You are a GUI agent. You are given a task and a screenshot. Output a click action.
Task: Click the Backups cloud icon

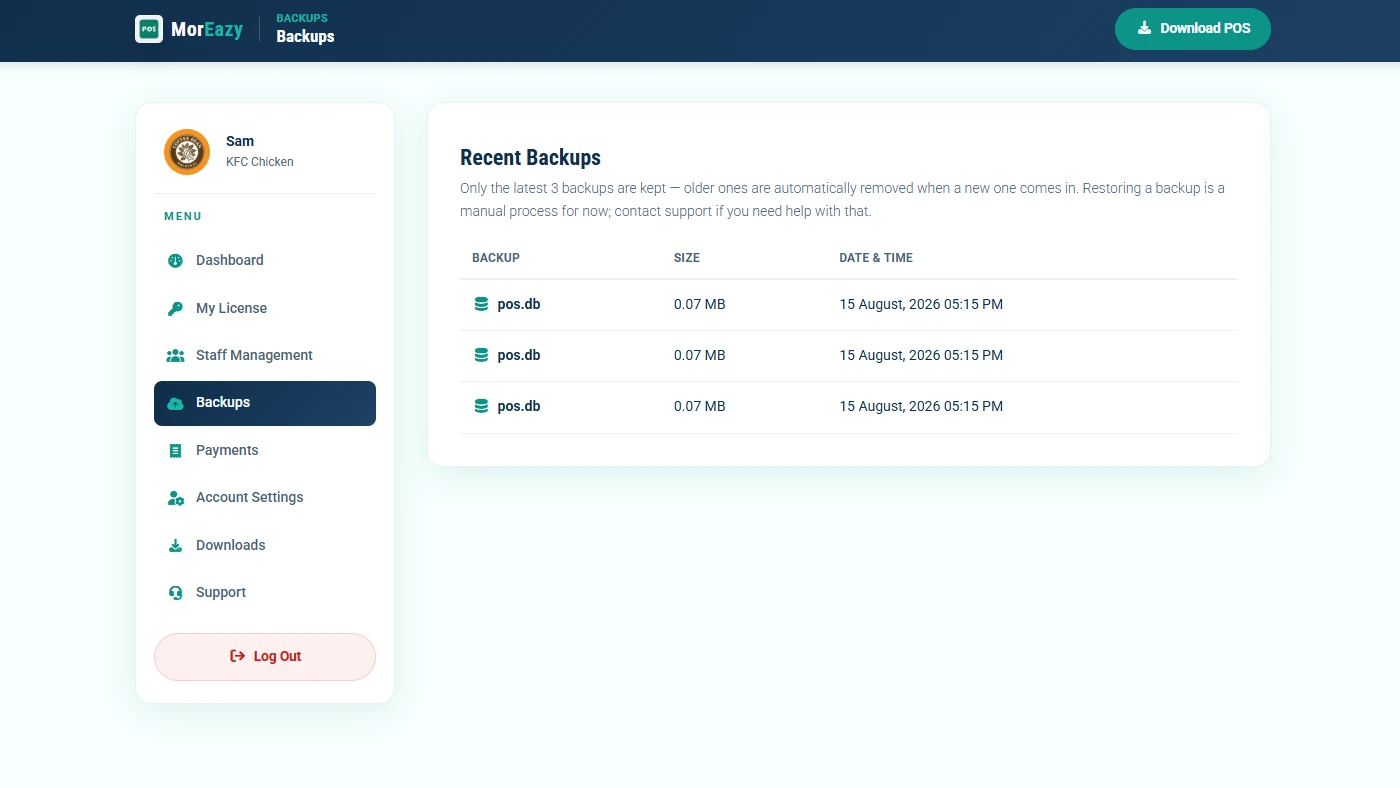[175, 403]
